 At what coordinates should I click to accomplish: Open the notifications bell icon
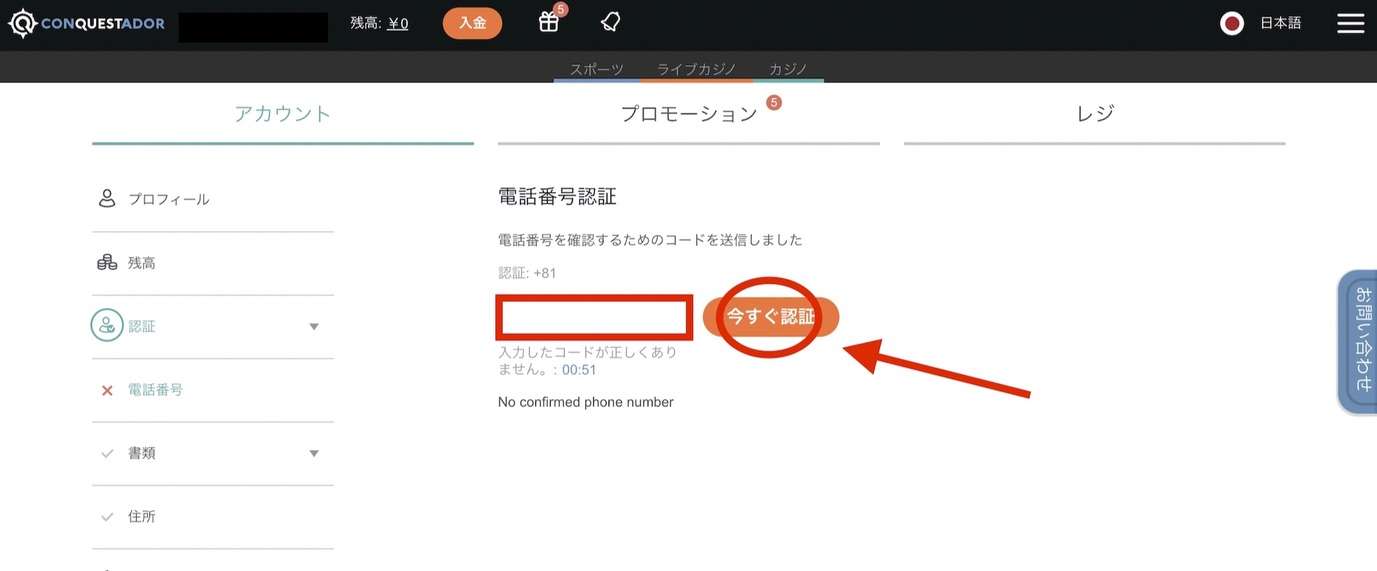[x=610, y=22]
